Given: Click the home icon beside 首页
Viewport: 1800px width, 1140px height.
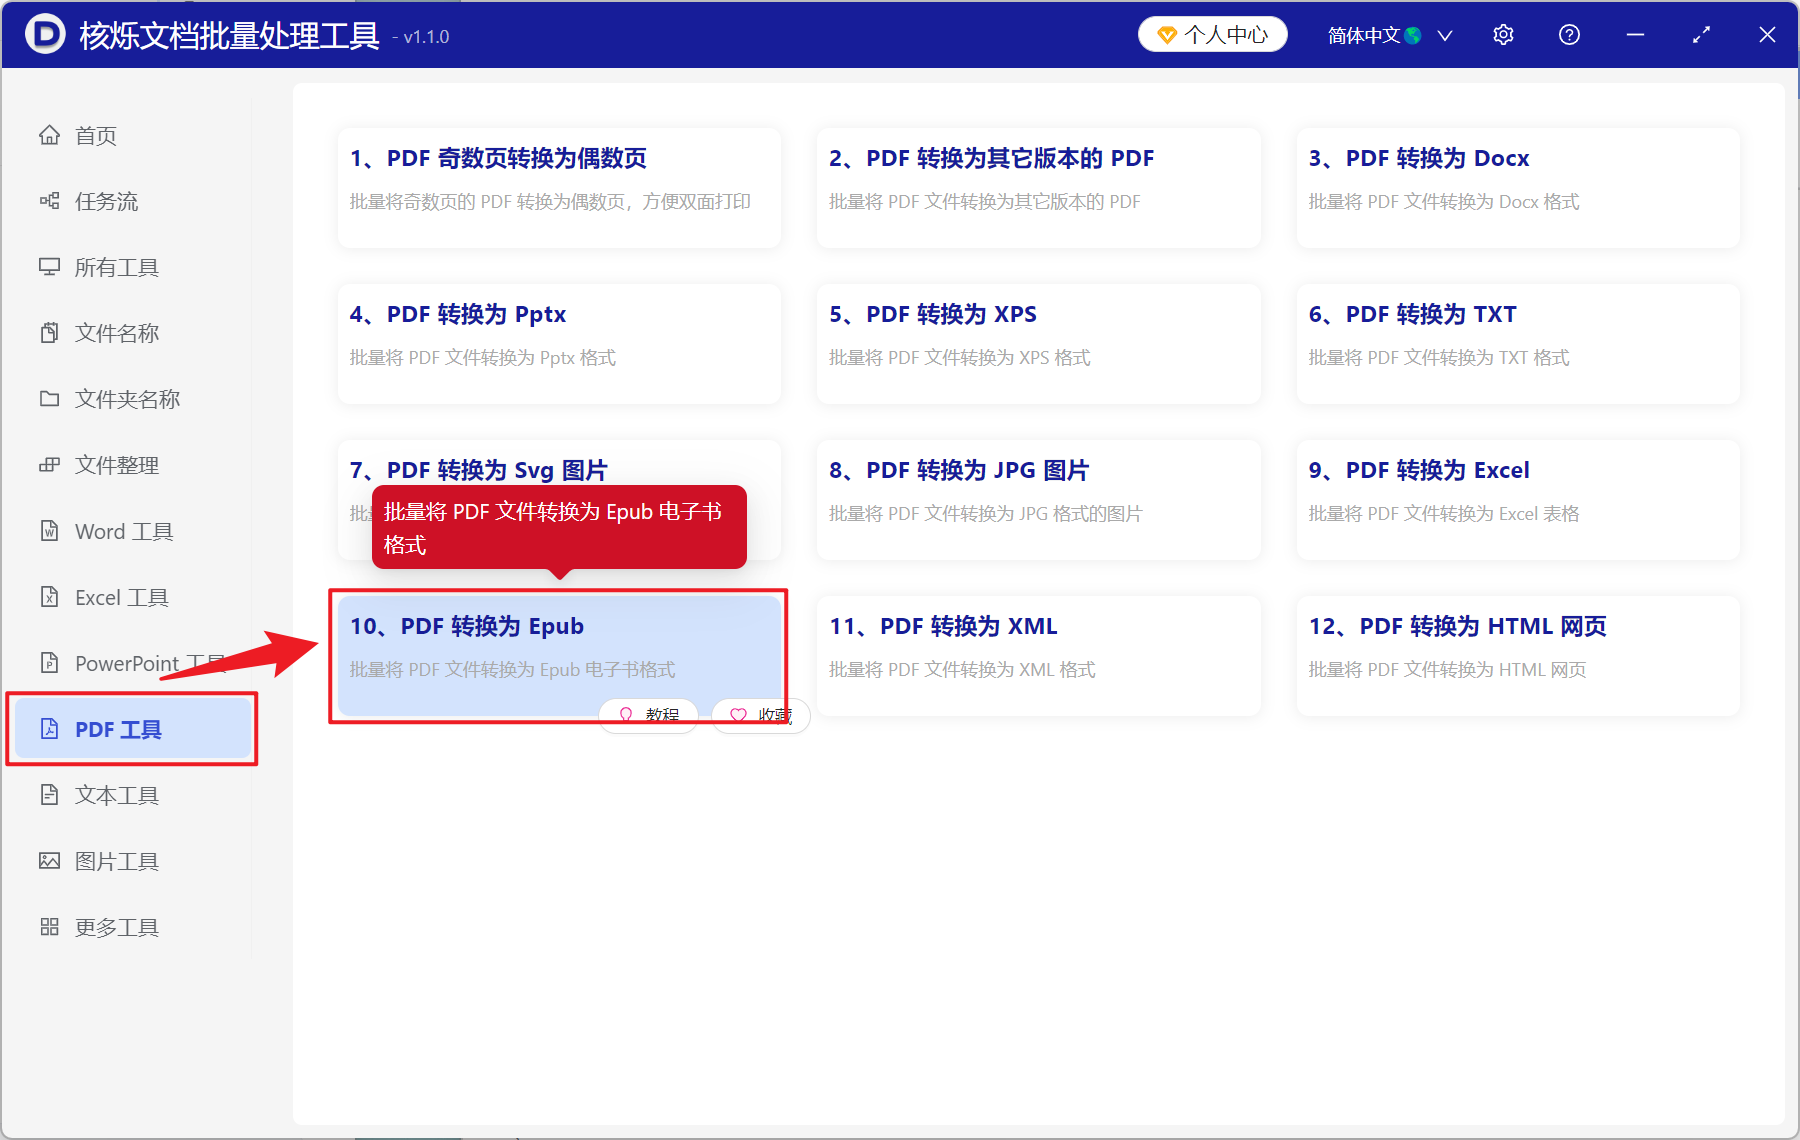Looking at the screenshot, I should (49, 135).
